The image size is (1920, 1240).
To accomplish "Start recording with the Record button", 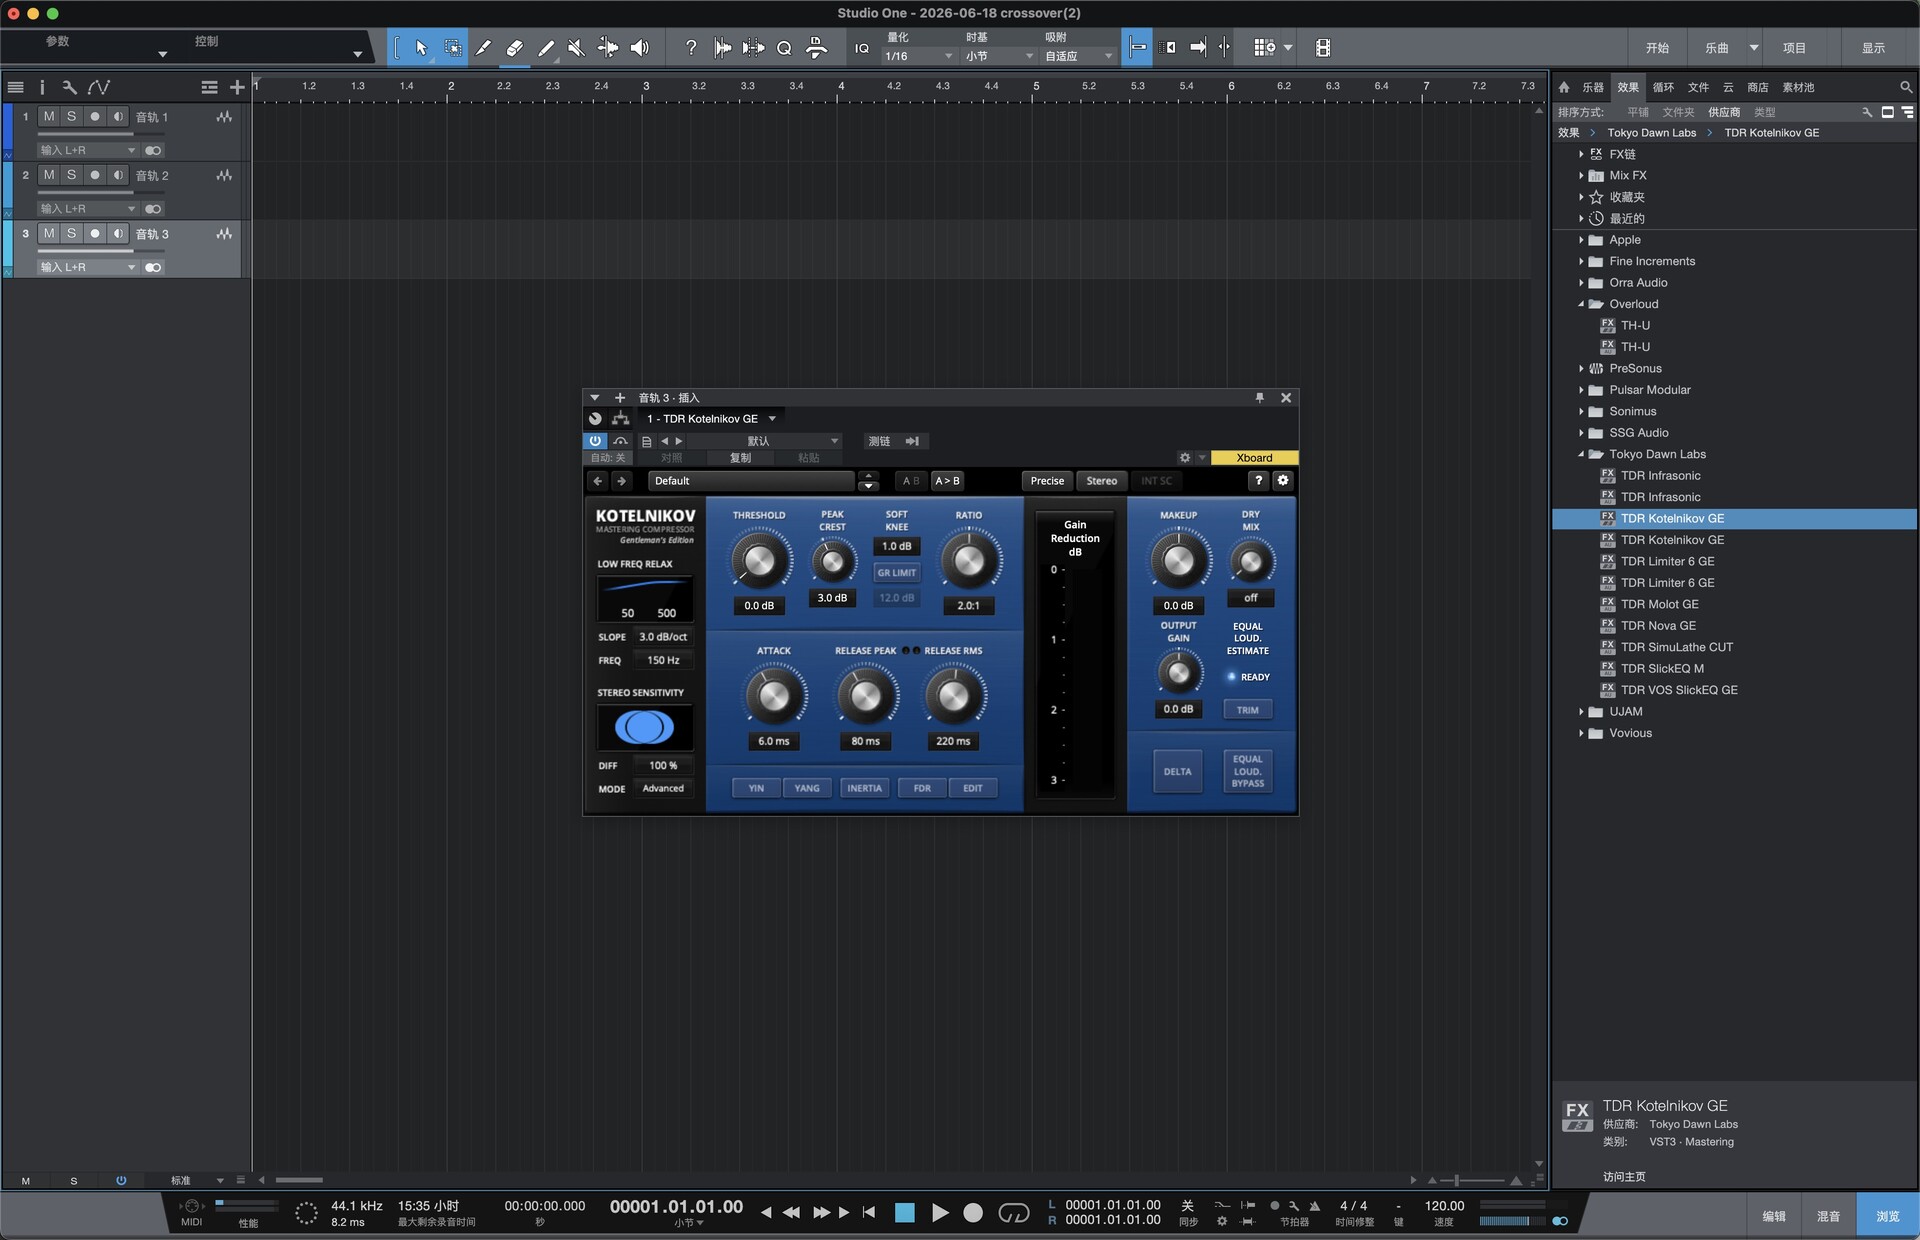I will tap(973, 1213).
